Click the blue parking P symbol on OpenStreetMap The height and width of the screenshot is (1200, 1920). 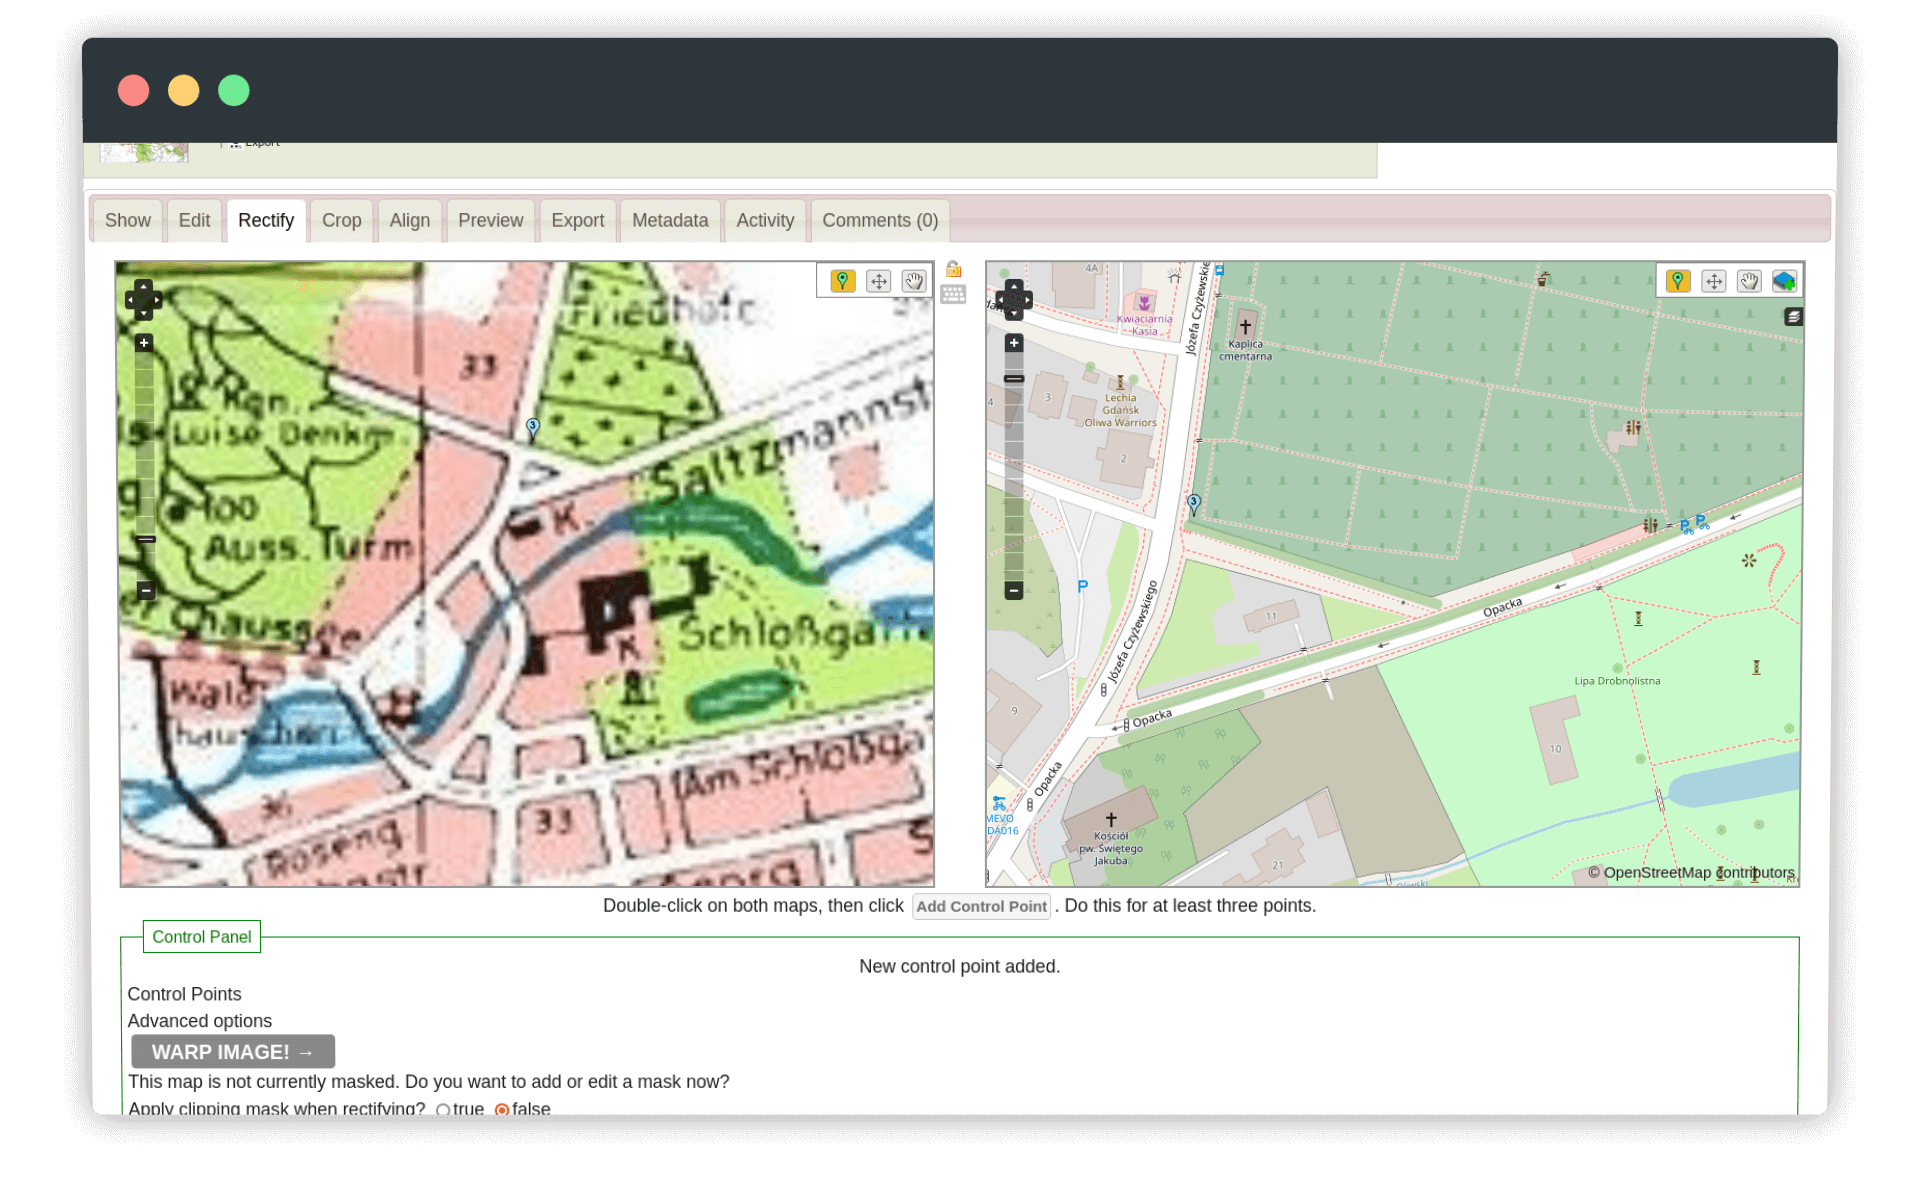(1082, 587)
